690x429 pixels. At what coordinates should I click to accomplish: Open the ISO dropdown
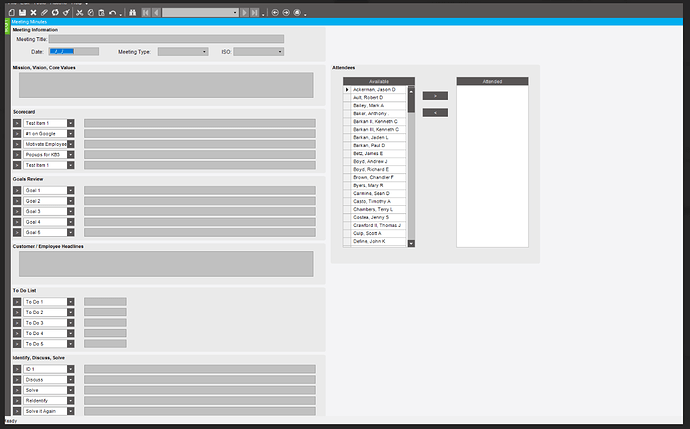point(280,52)
